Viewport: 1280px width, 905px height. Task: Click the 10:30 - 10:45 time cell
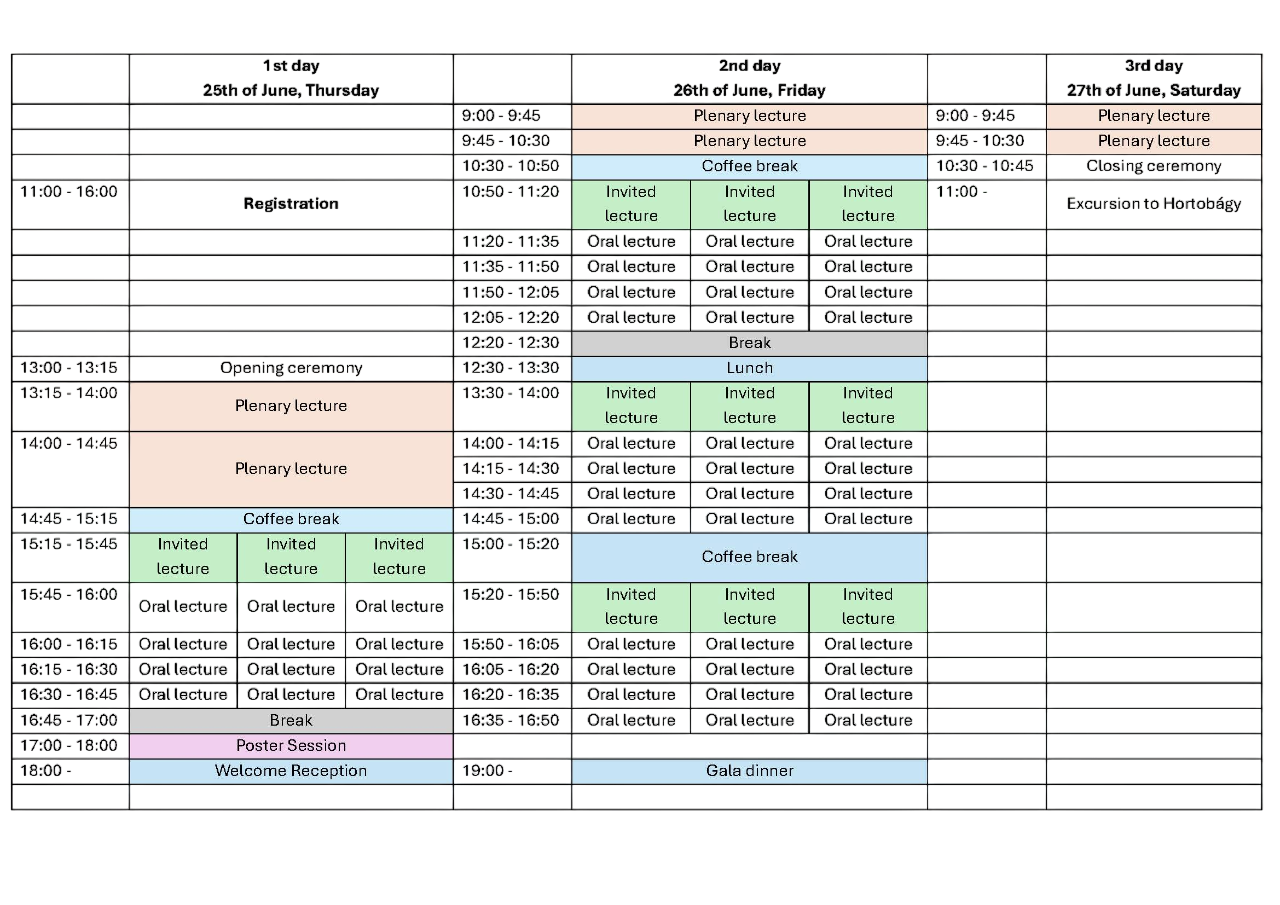[x=986, y=167]
